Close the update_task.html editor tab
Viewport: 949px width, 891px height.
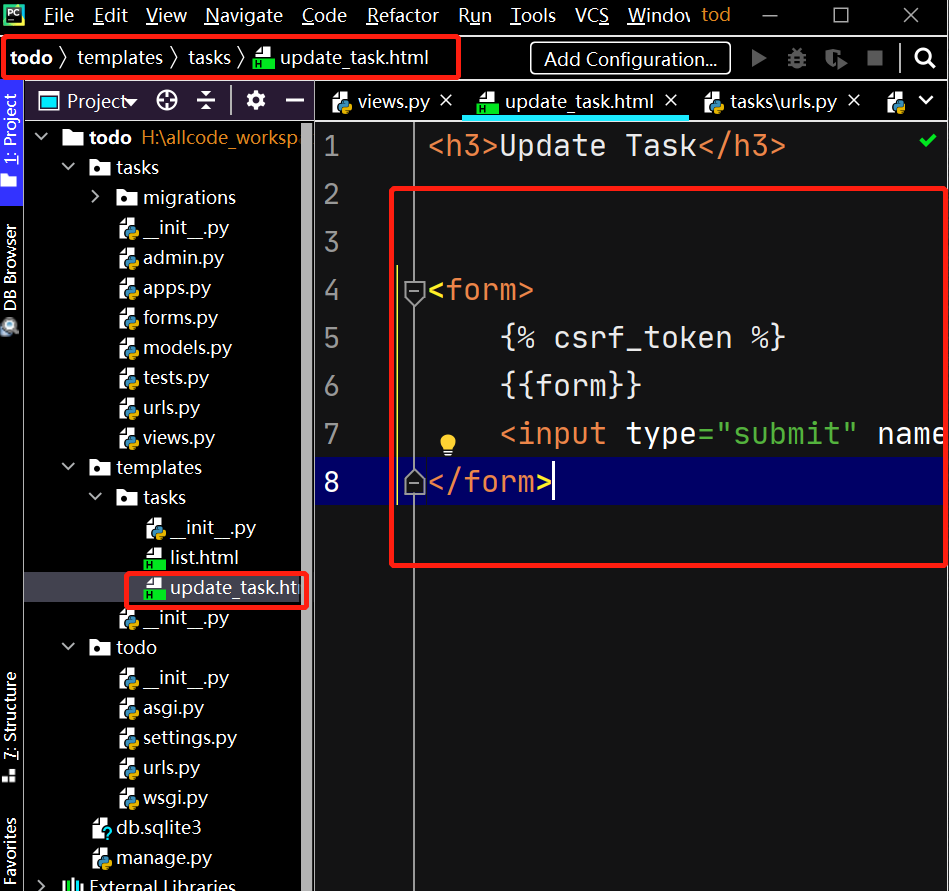coord(671,100)
